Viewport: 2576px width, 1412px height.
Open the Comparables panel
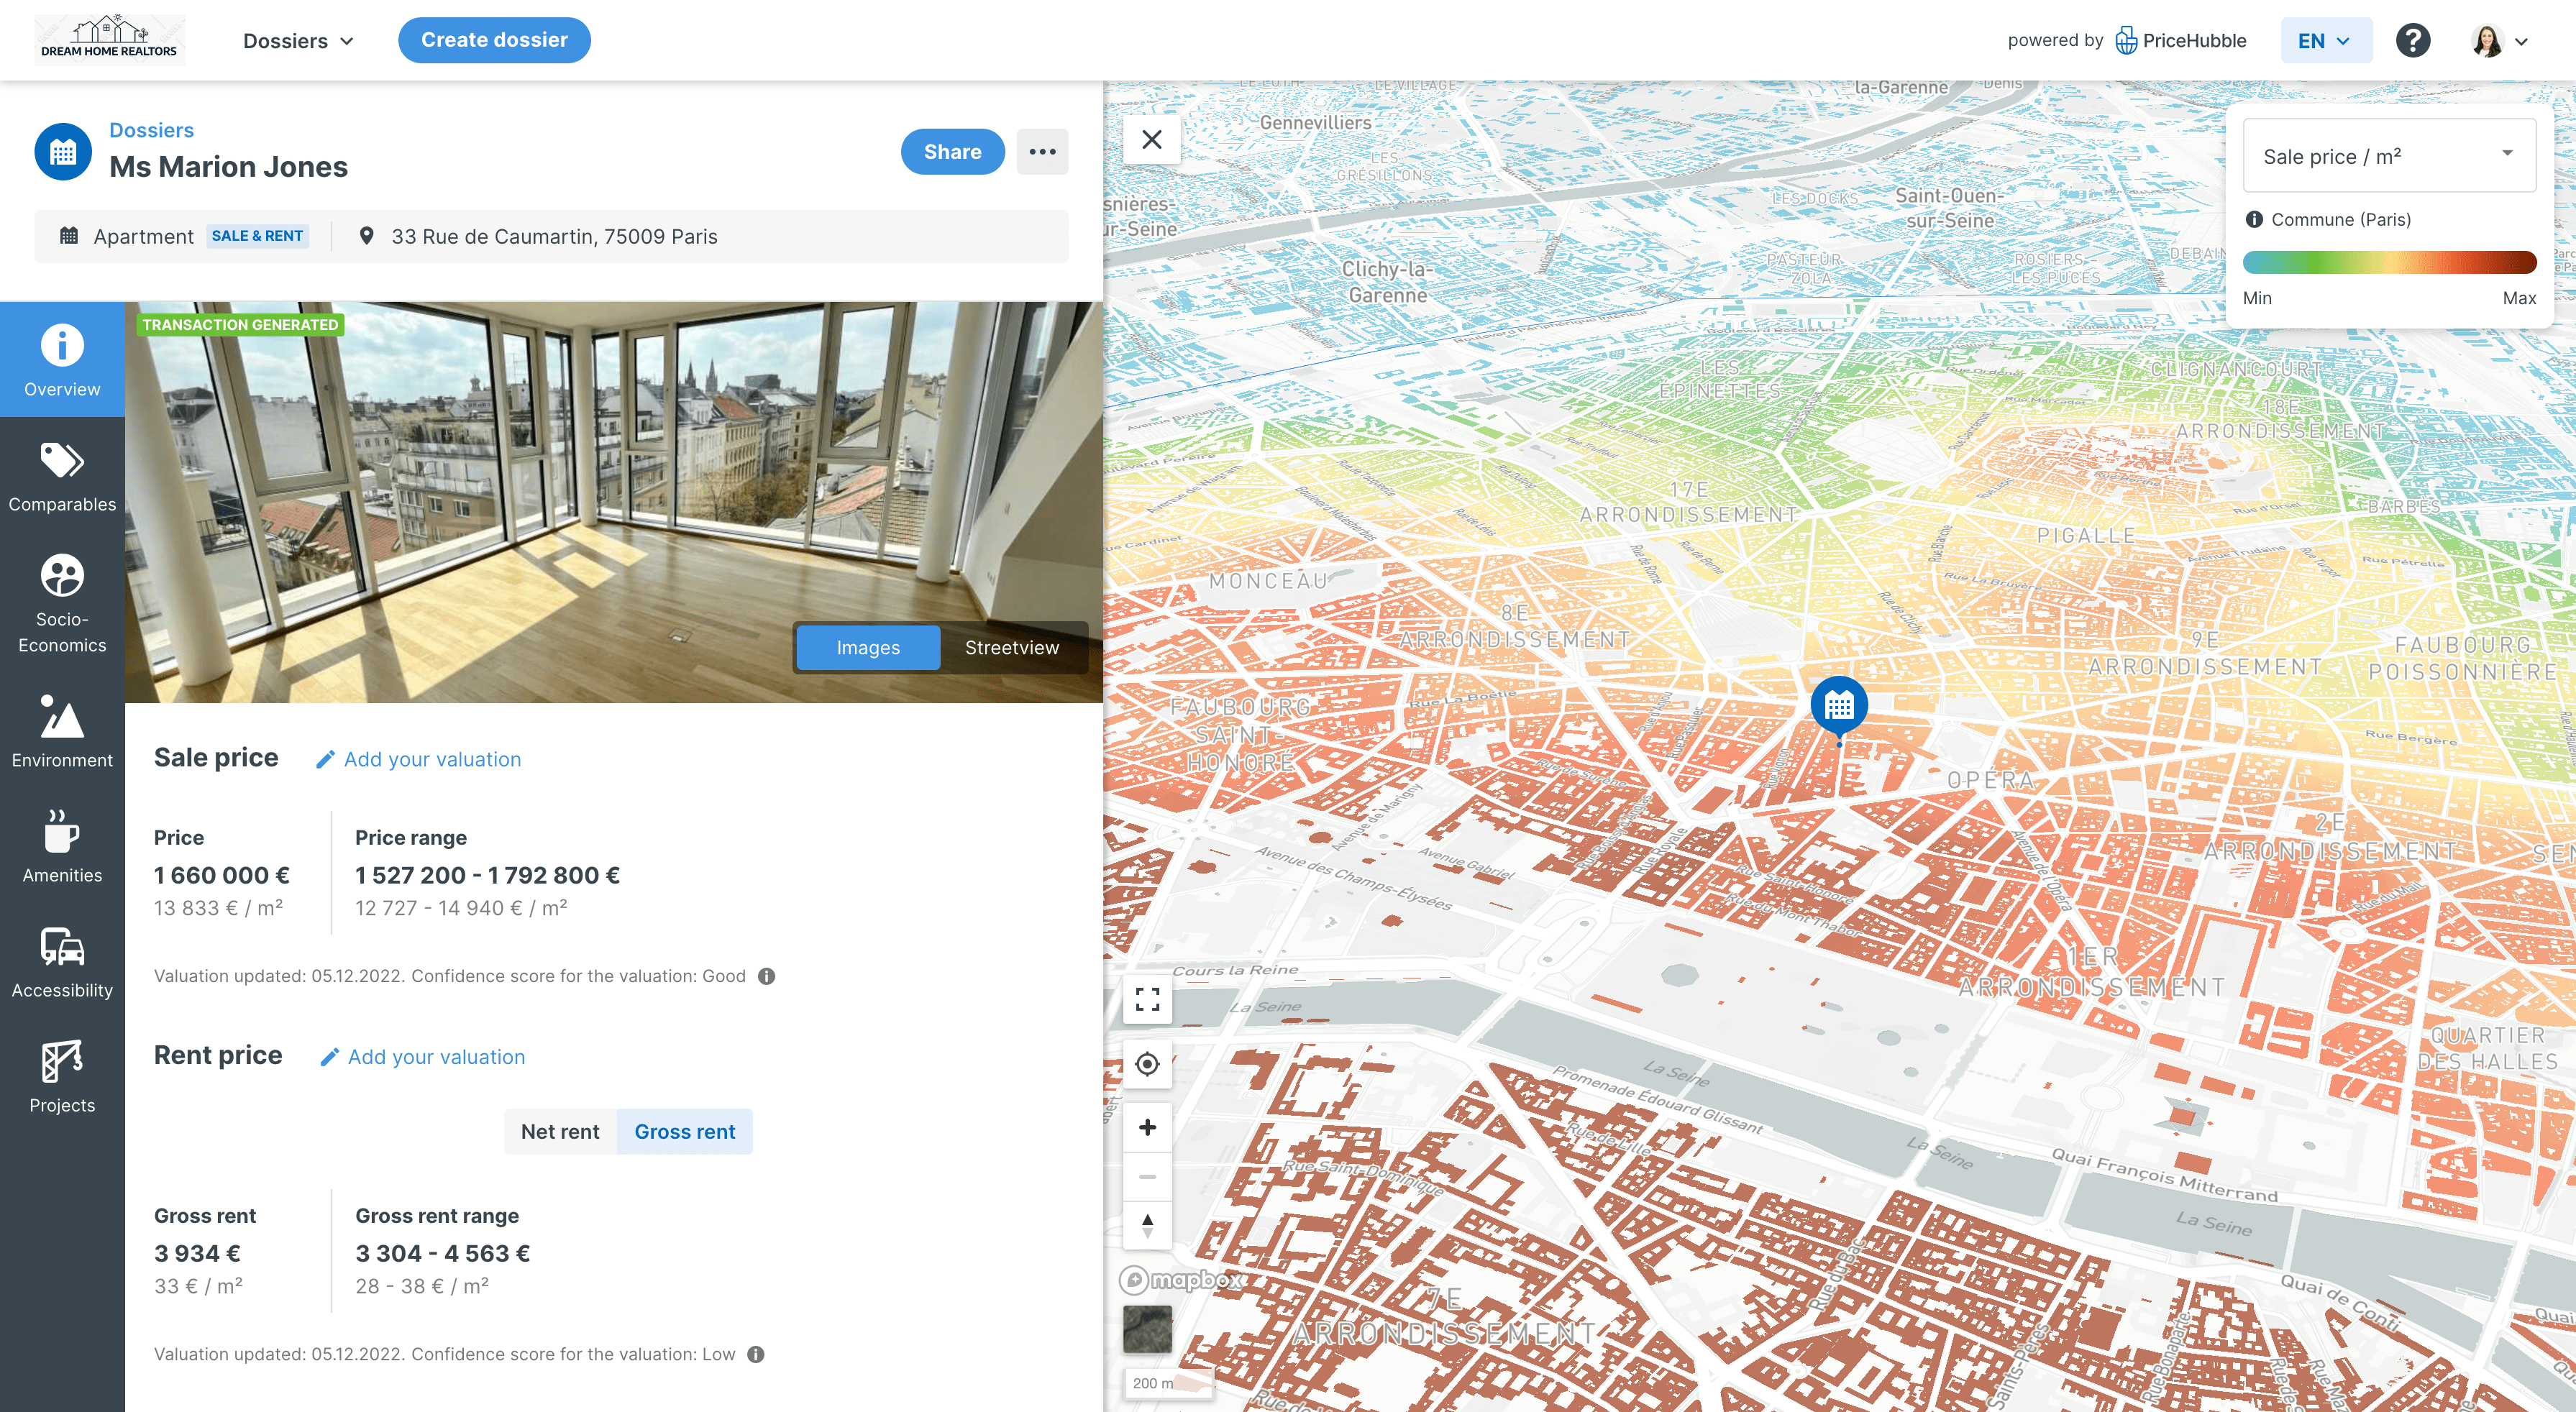[61, 478]
